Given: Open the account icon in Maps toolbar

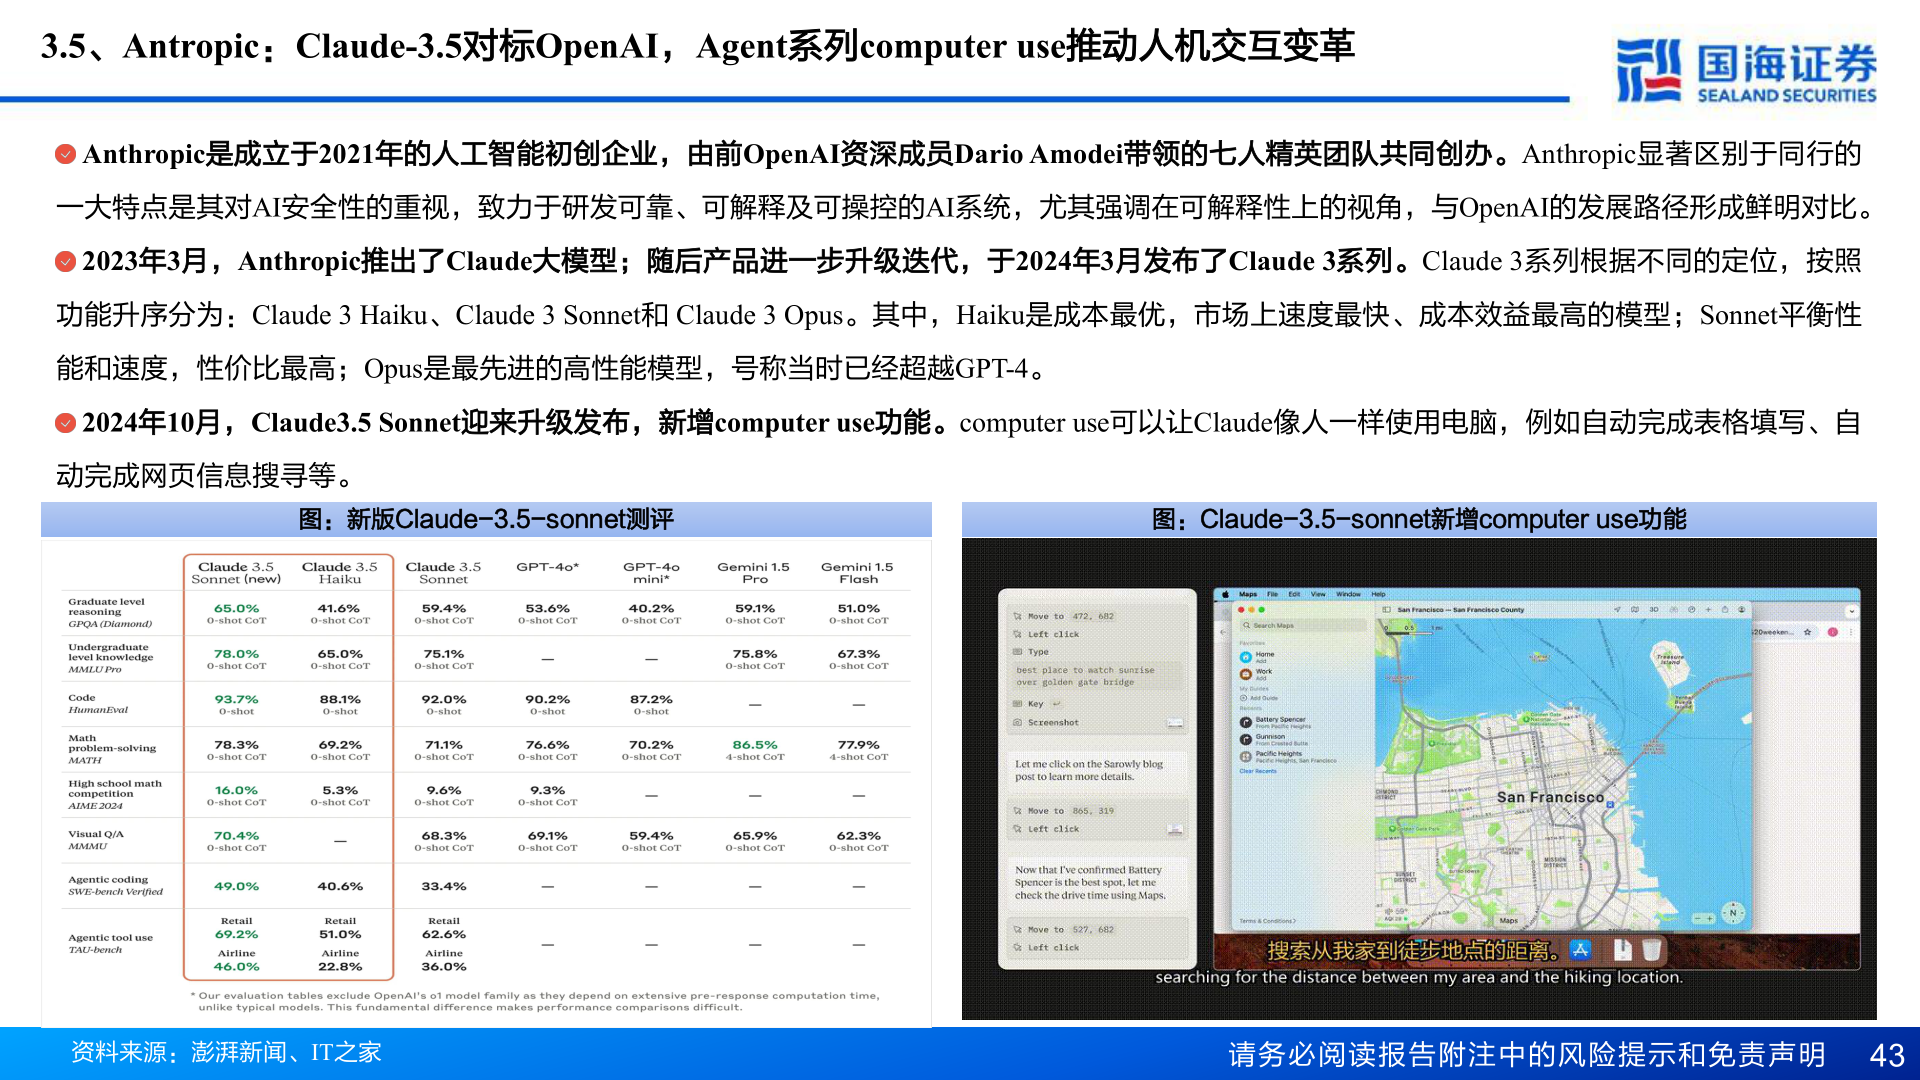Looking at the screenshot, I should (1741, 610).
